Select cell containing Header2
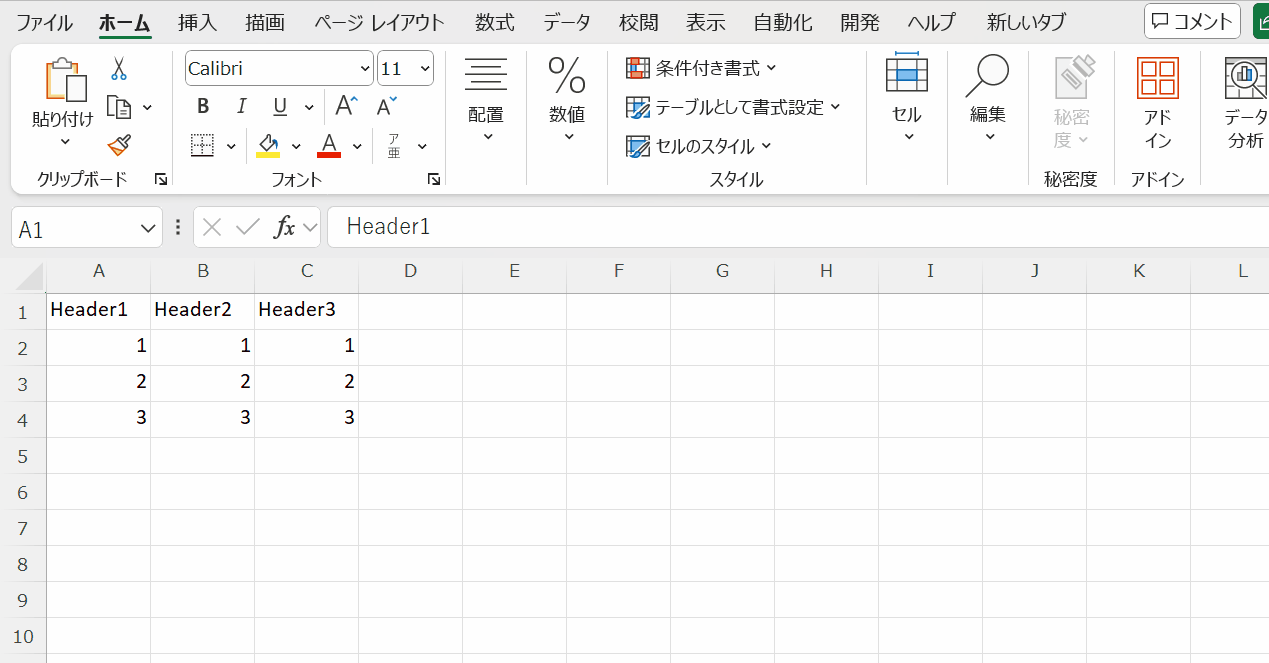 203,311
